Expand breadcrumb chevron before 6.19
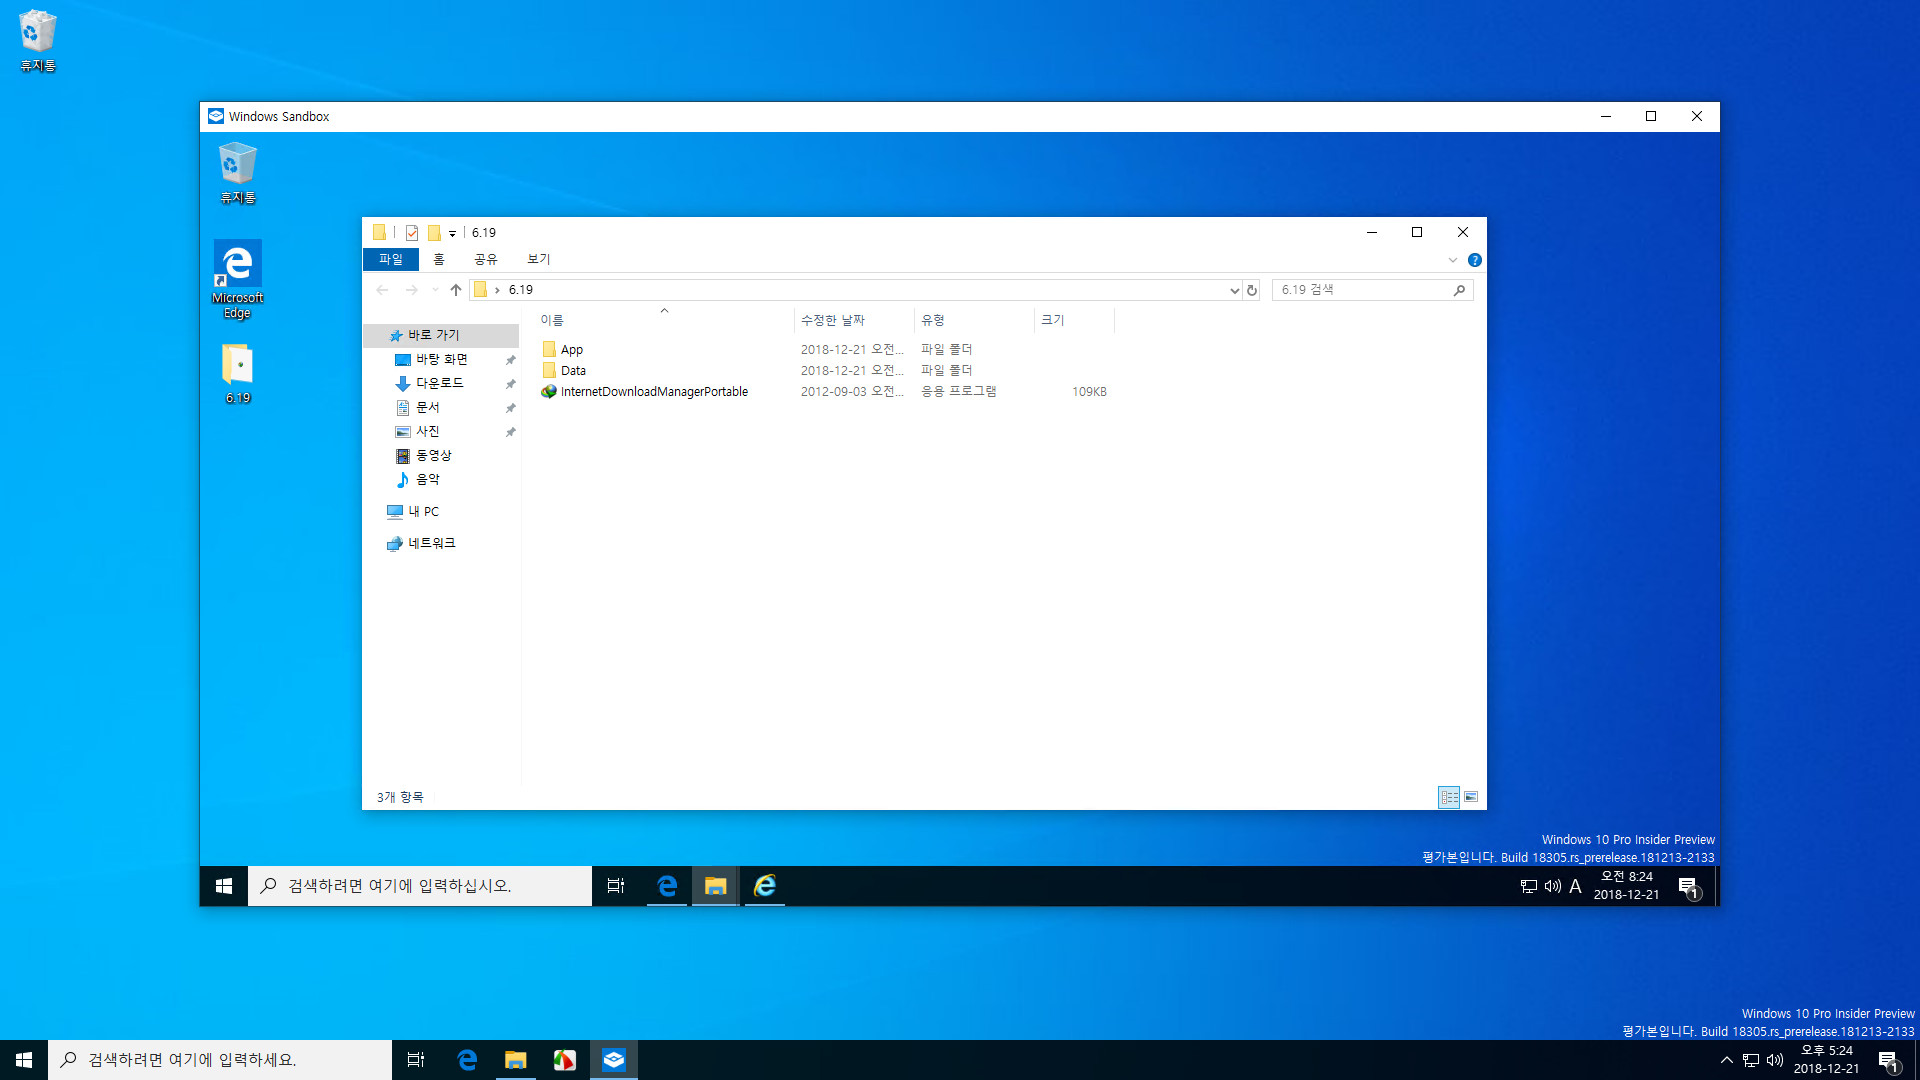The height and width of the screenshot is (1080, 1920). click(x=497, y=290)
